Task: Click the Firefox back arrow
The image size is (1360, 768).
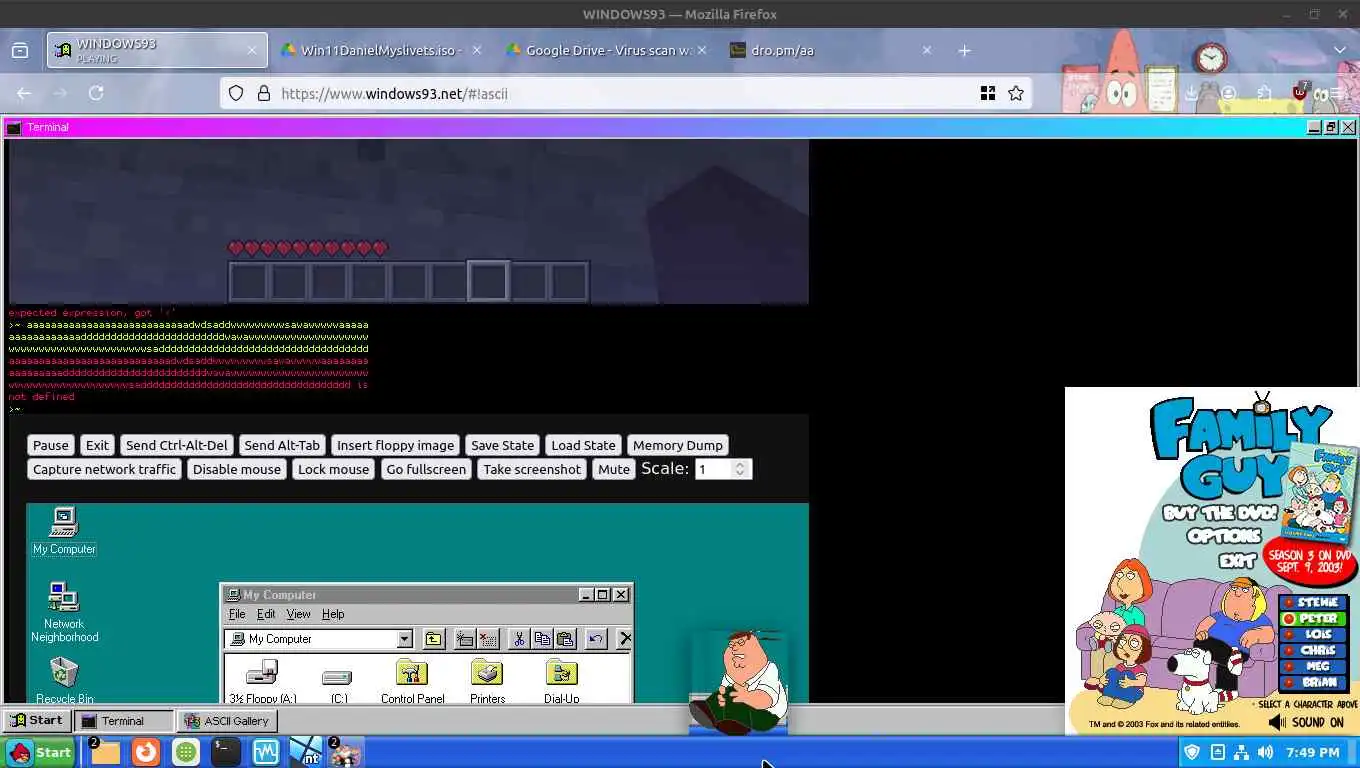Action: (x=24, y=93)
